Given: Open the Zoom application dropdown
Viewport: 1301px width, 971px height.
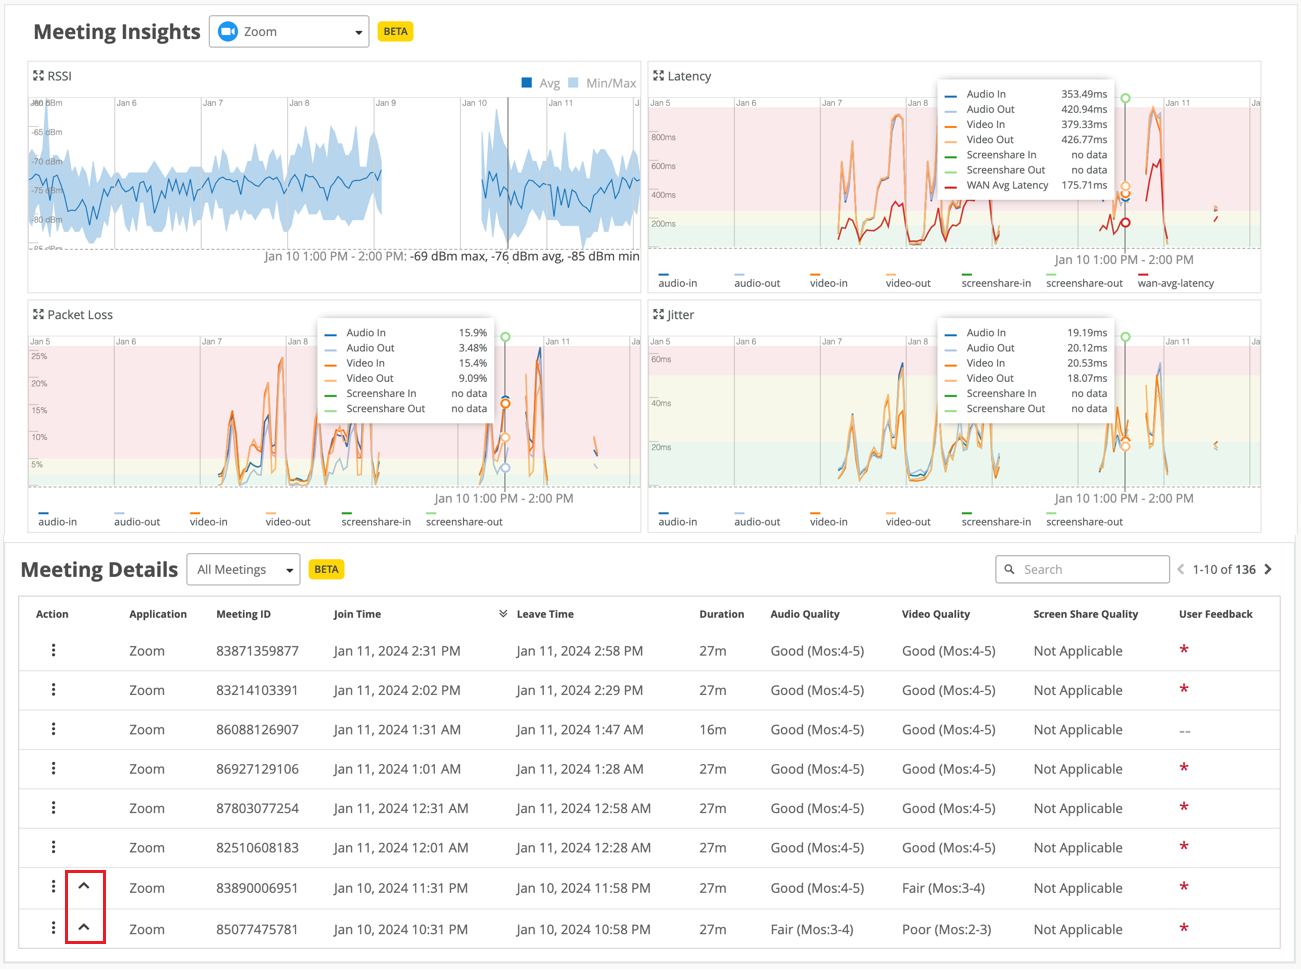Looking at the screenshot, I should [x=289, y=32].
